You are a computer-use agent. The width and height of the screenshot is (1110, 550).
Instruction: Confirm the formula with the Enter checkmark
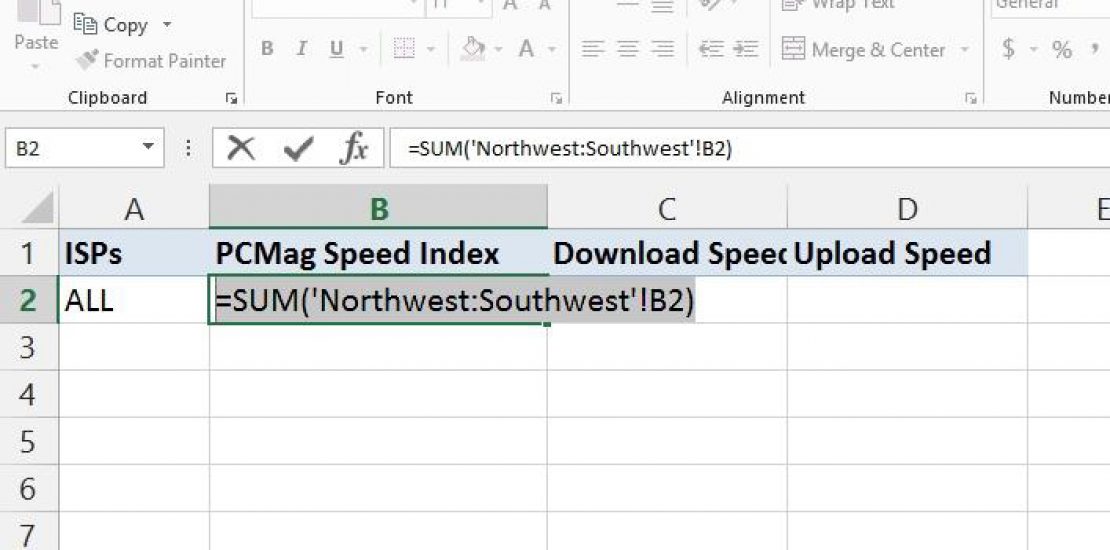297,149
